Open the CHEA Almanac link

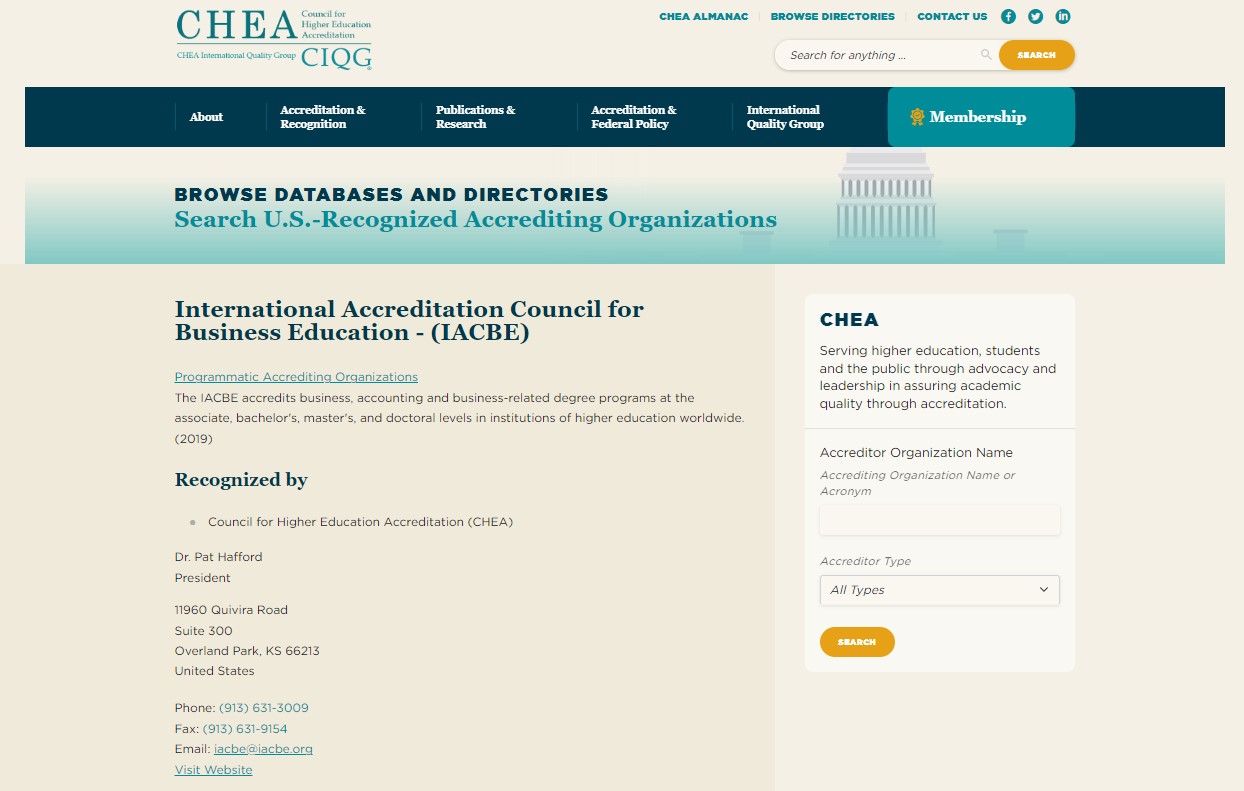click(703, 16)
